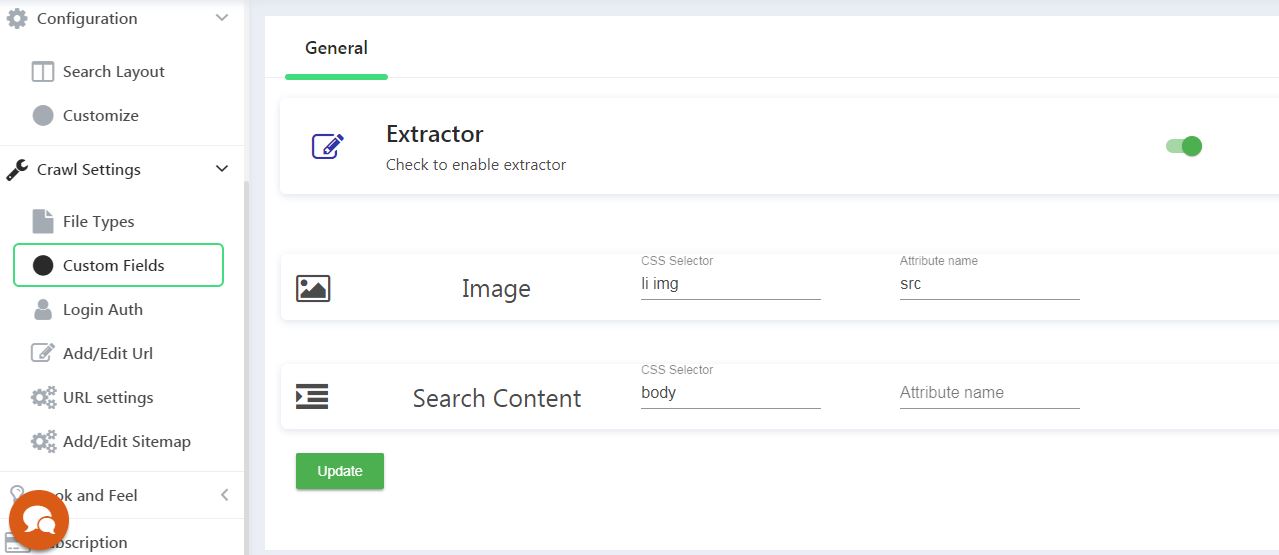
Task: Click the Image CSS Selector field
Action: click(x=730, y=284)
